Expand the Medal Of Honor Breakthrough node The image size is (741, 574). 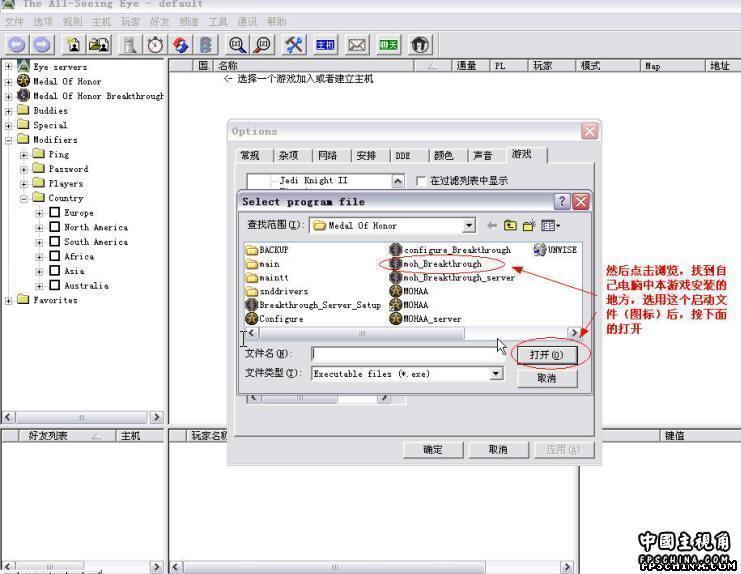click(x=8, y=96)
